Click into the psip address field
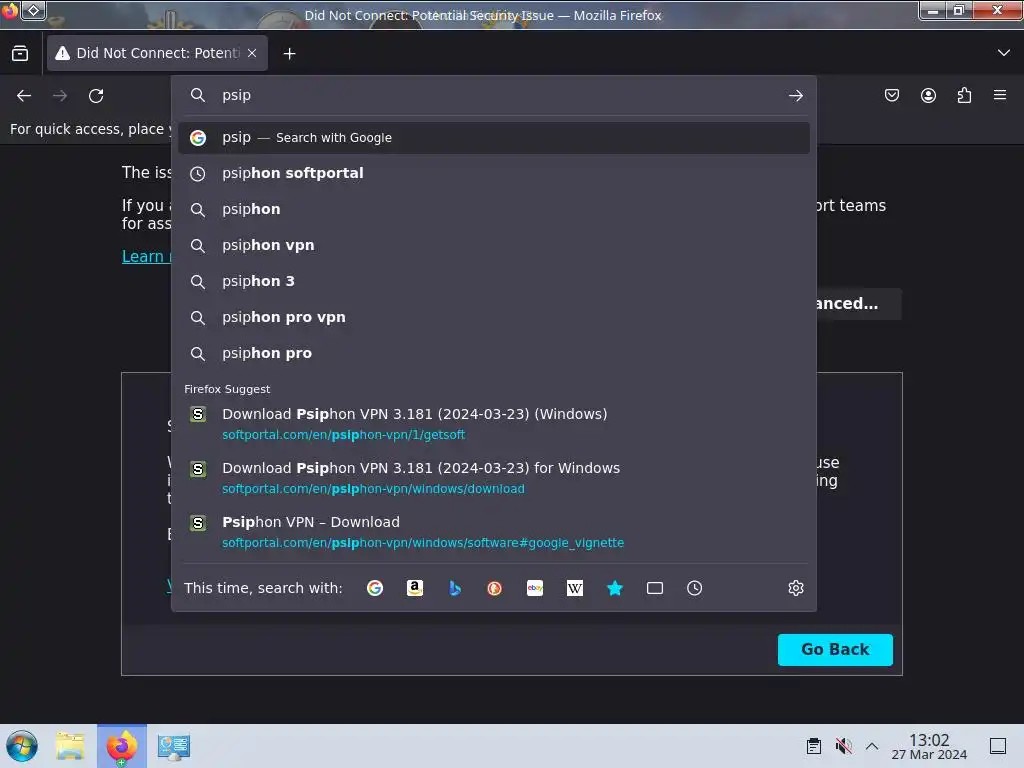Viewport: 1024px width, 768px height. (496, 95)
